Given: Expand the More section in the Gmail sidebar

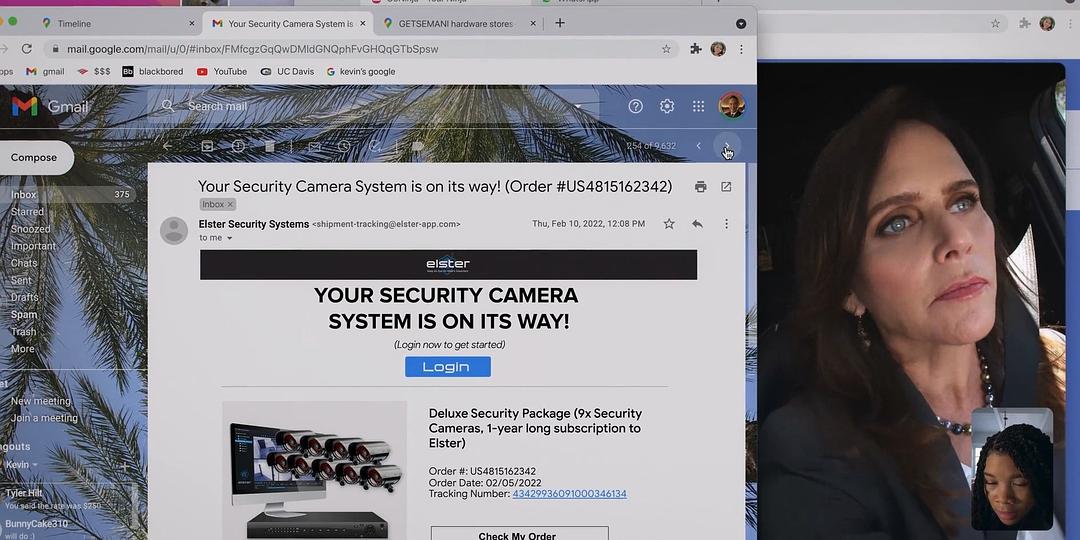Looking at the screenshot, I should pos(23,349).
